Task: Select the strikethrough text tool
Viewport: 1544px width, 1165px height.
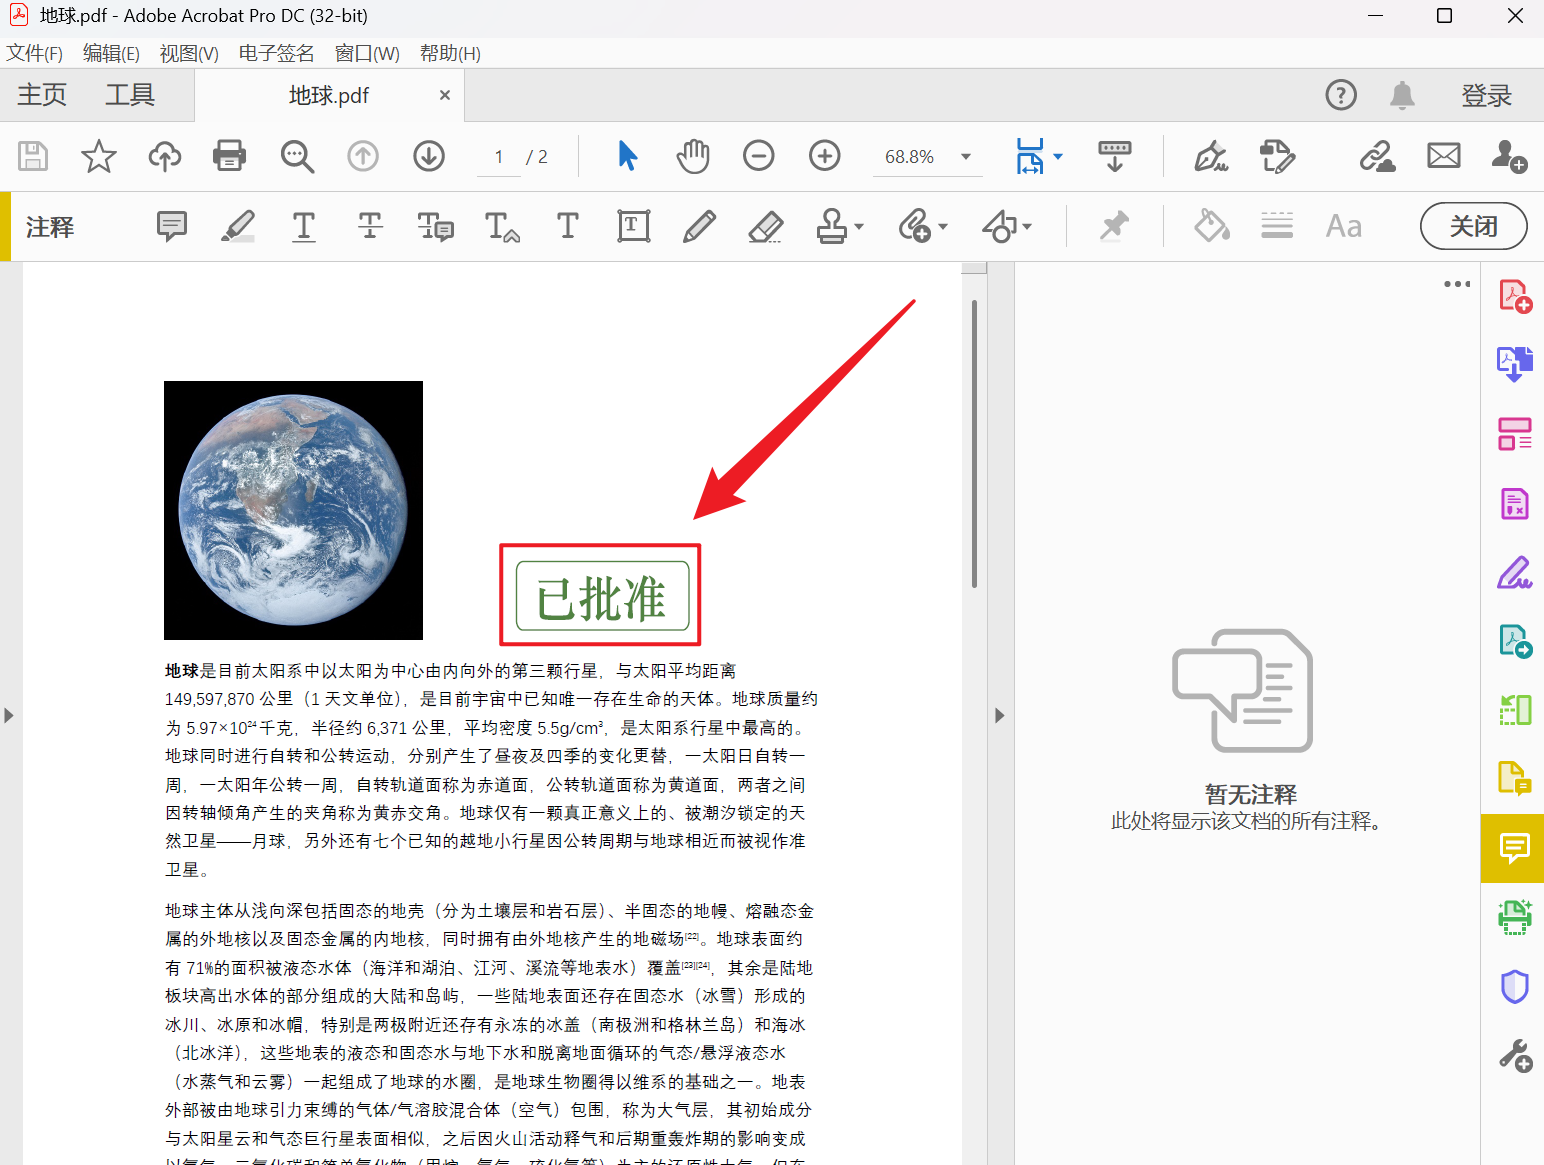Action: 370,227
